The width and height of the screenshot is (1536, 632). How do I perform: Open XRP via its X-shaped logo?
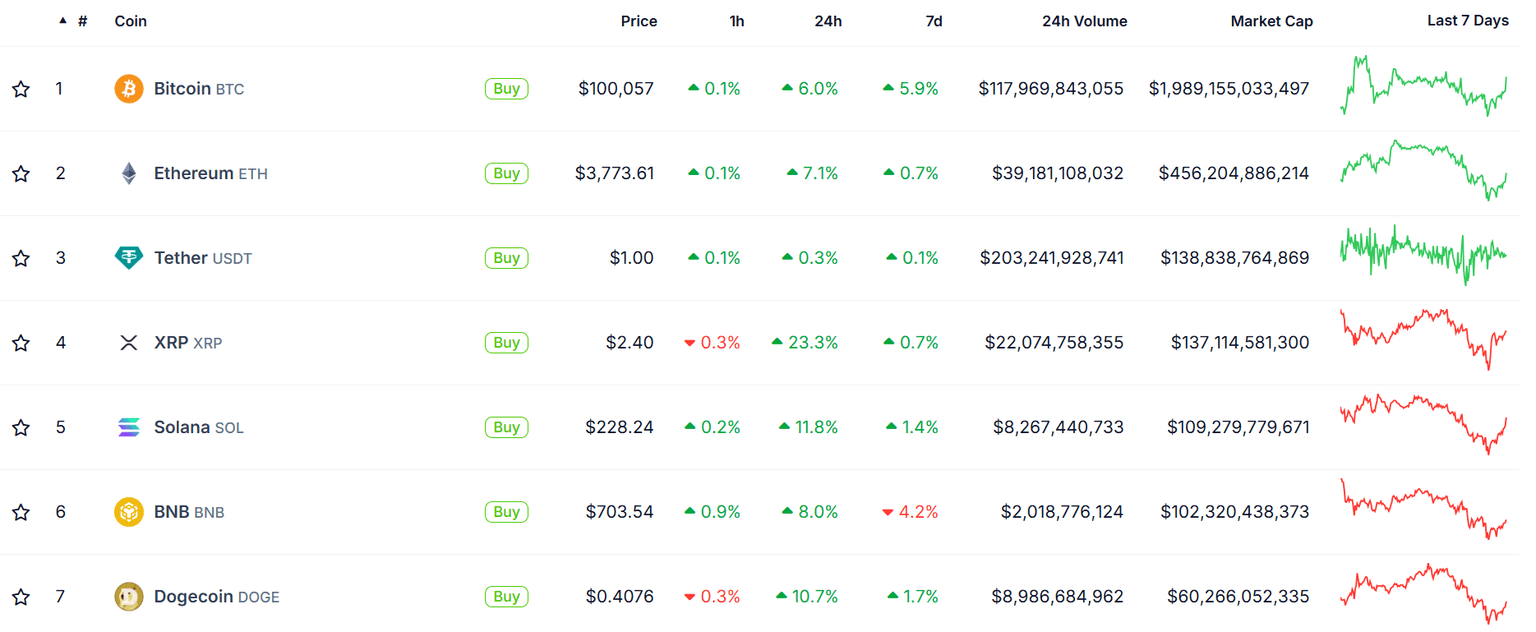pos(128,342)
